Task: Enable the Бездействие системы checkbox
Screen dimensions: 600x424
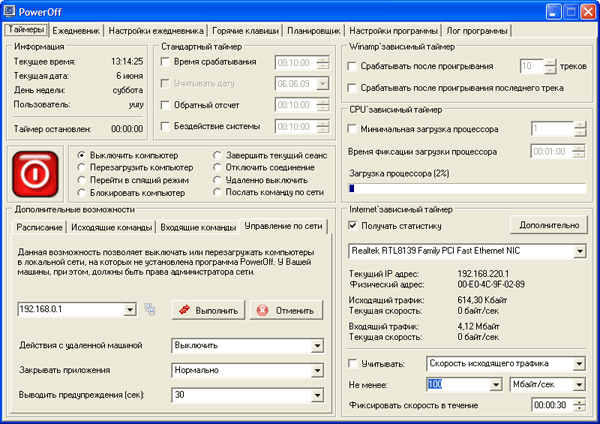Action: (165, 126)
